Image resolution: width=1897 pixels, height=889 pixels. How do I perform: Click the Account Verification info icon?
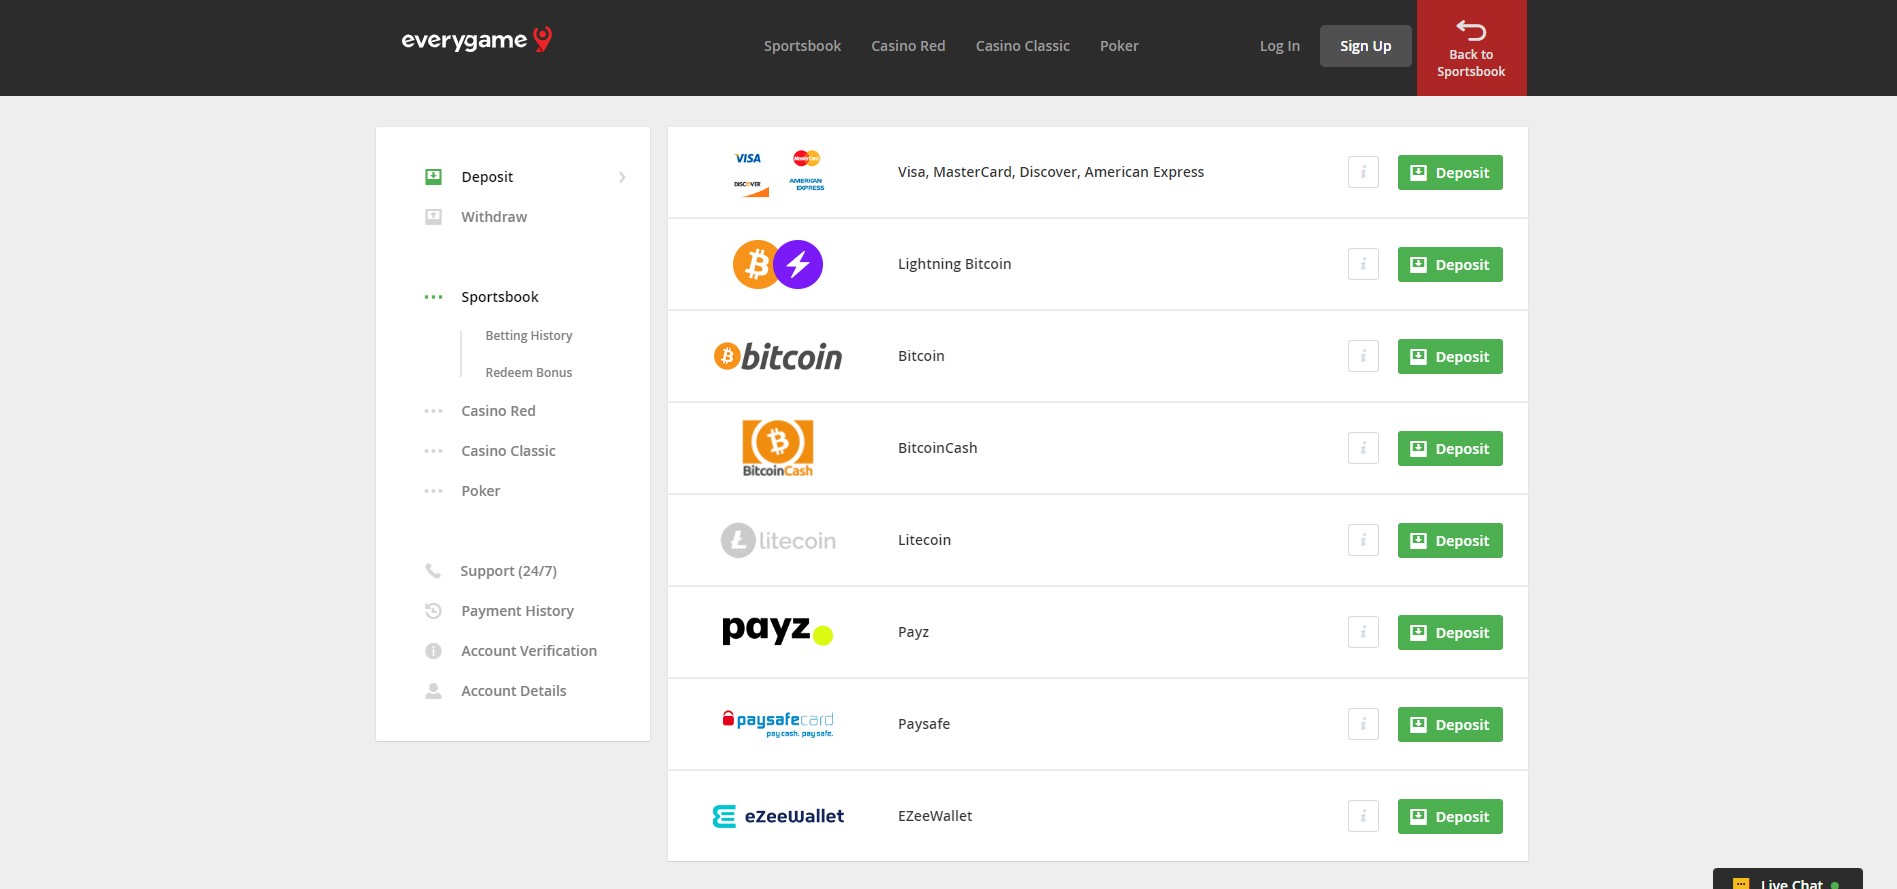[x=433, y=651]
